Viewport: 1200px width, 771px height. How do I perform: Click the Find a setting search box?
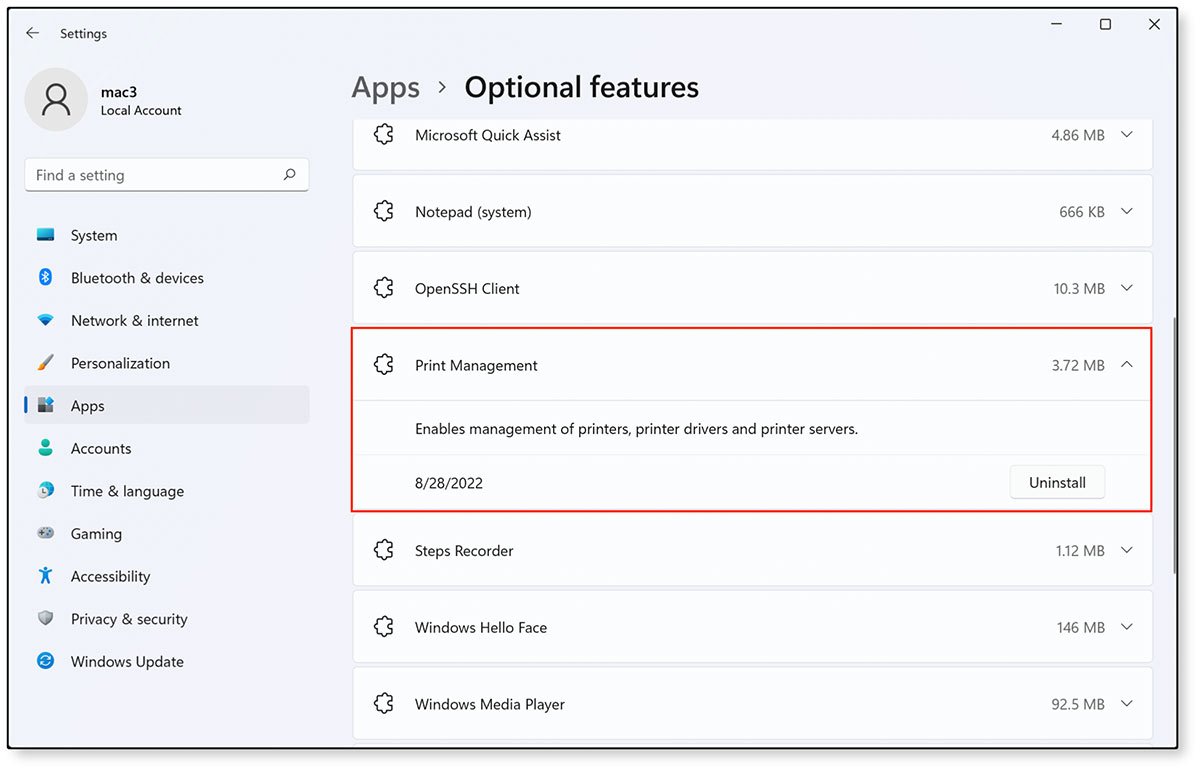[x=155, y=175]
